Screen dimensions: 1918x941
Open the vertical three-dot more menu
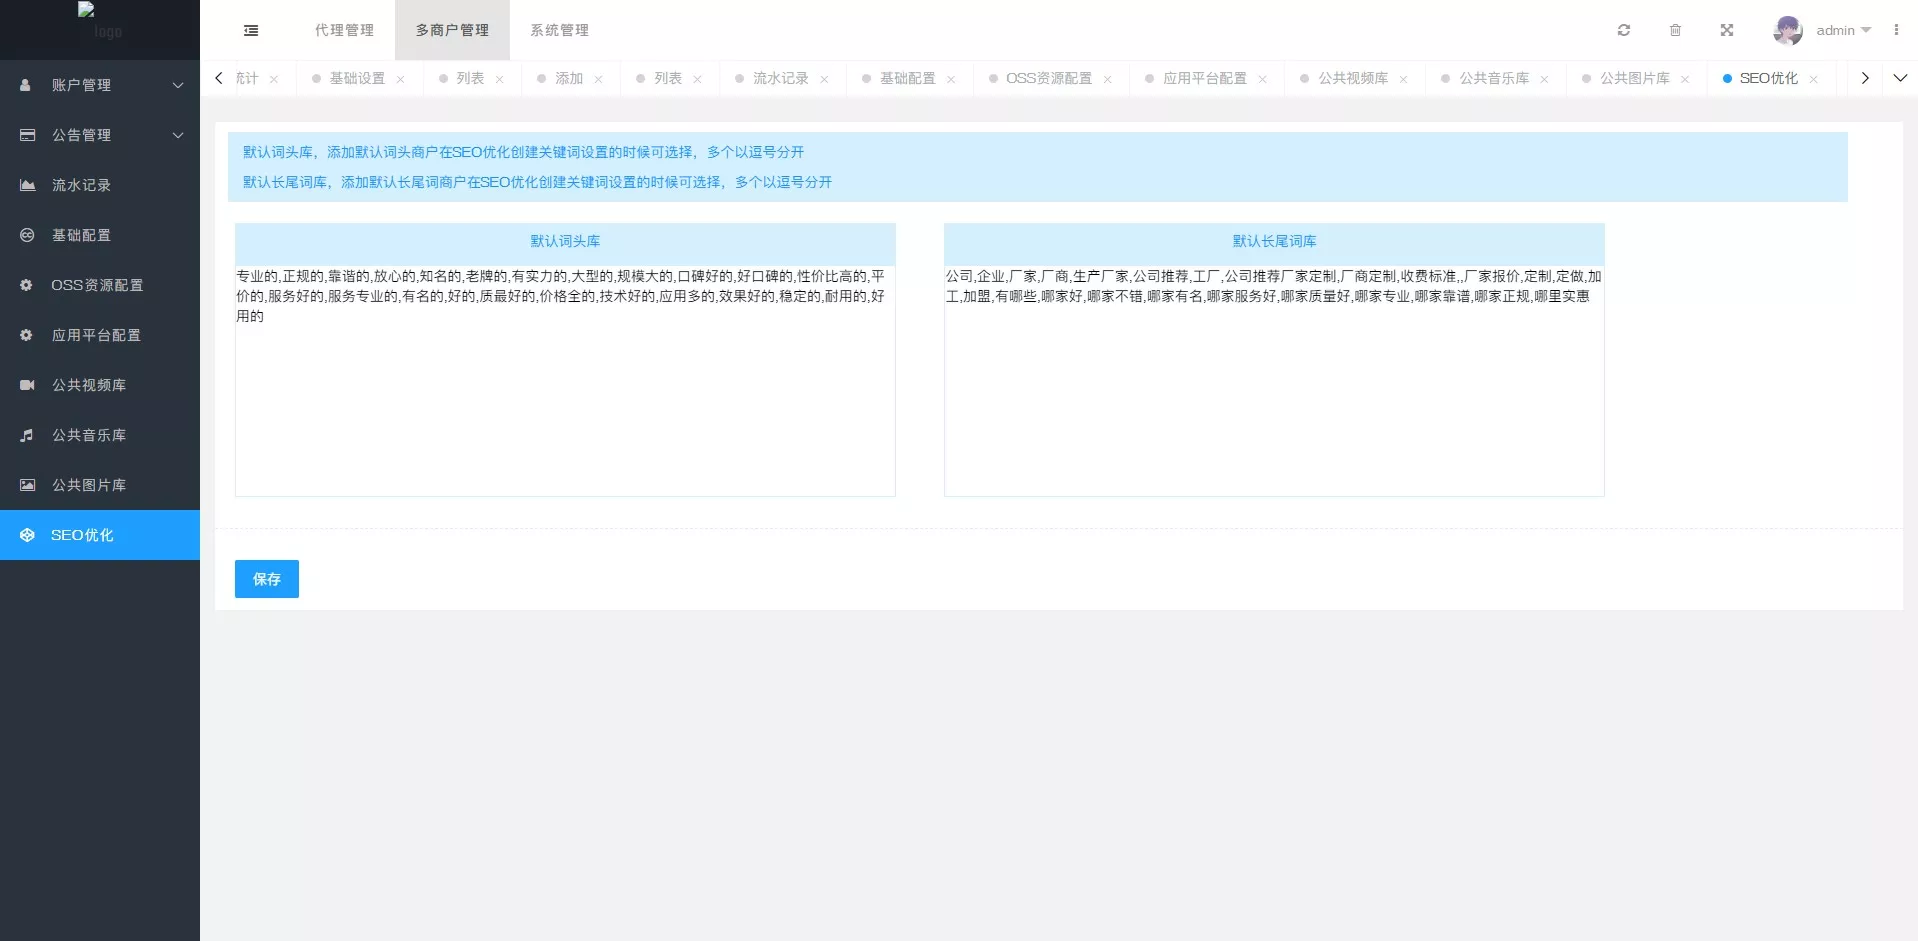click(1896, 30)
